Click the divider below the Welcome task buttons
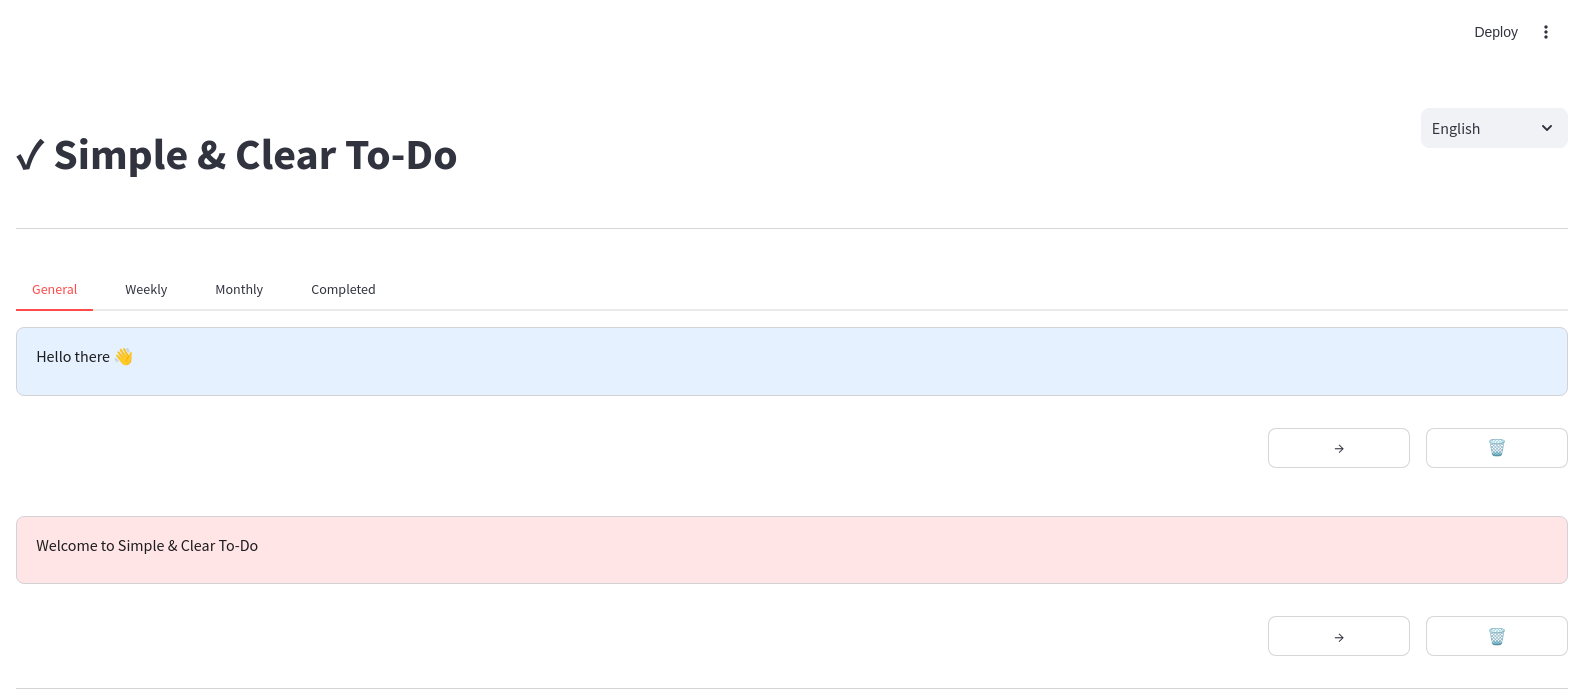Viewport: 1583px width, 691px height. point(791,688)
